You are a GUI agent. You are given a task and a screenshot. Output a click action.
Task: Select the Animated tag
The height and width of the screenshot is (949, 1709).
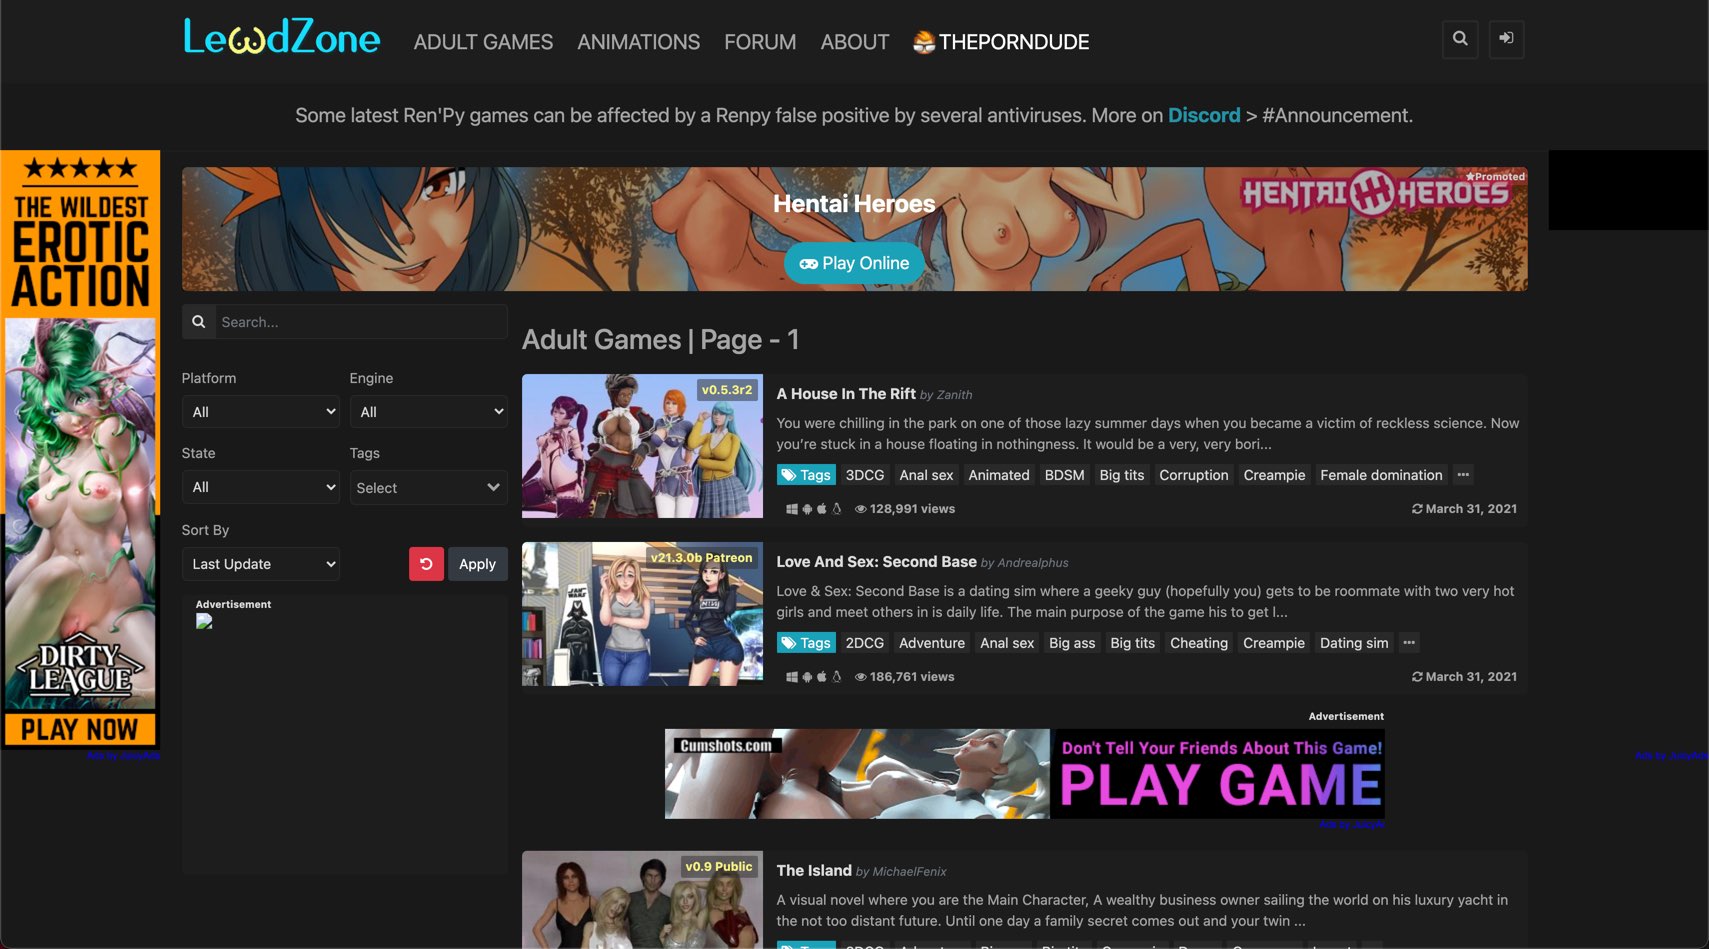click(x=998, y=475)
